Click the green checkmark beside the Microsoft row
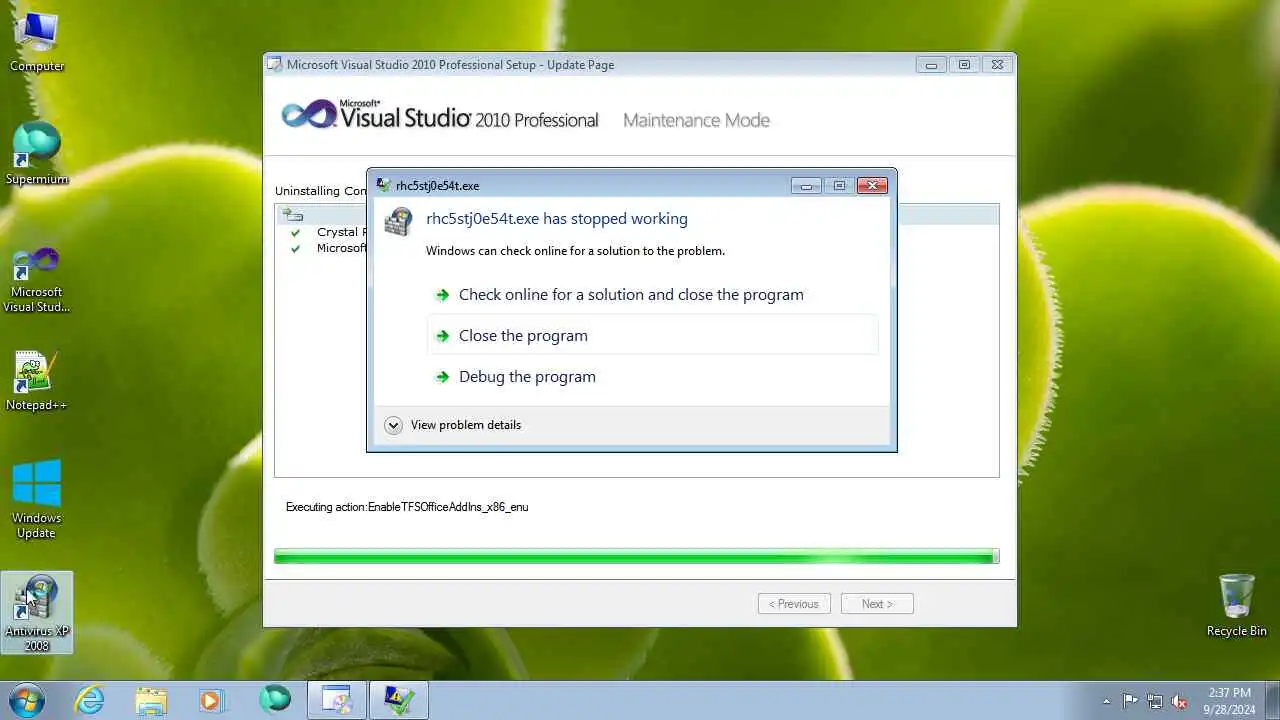Image resolution: width=1280 pixels, height=720 pixels. coord(295,248)
